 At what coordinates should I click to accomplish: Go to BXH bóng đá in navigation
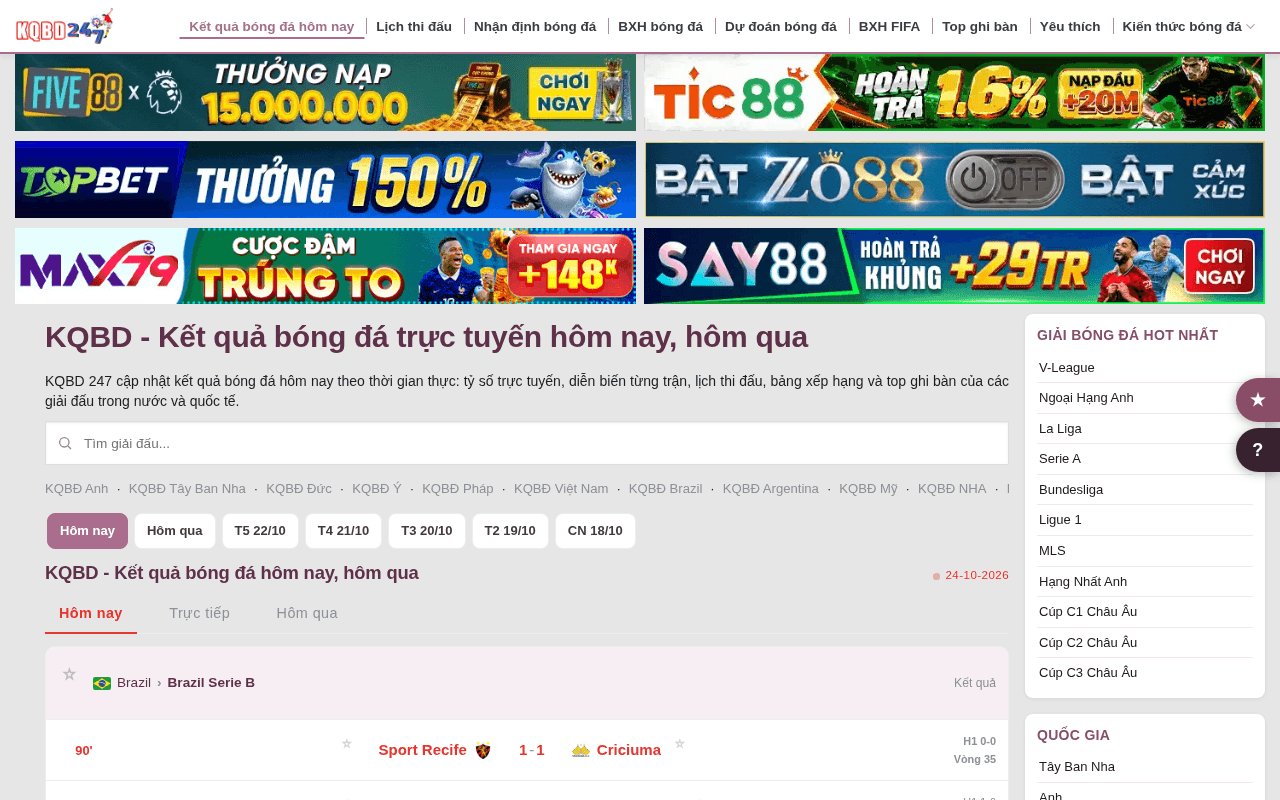[x=660, y=26]
